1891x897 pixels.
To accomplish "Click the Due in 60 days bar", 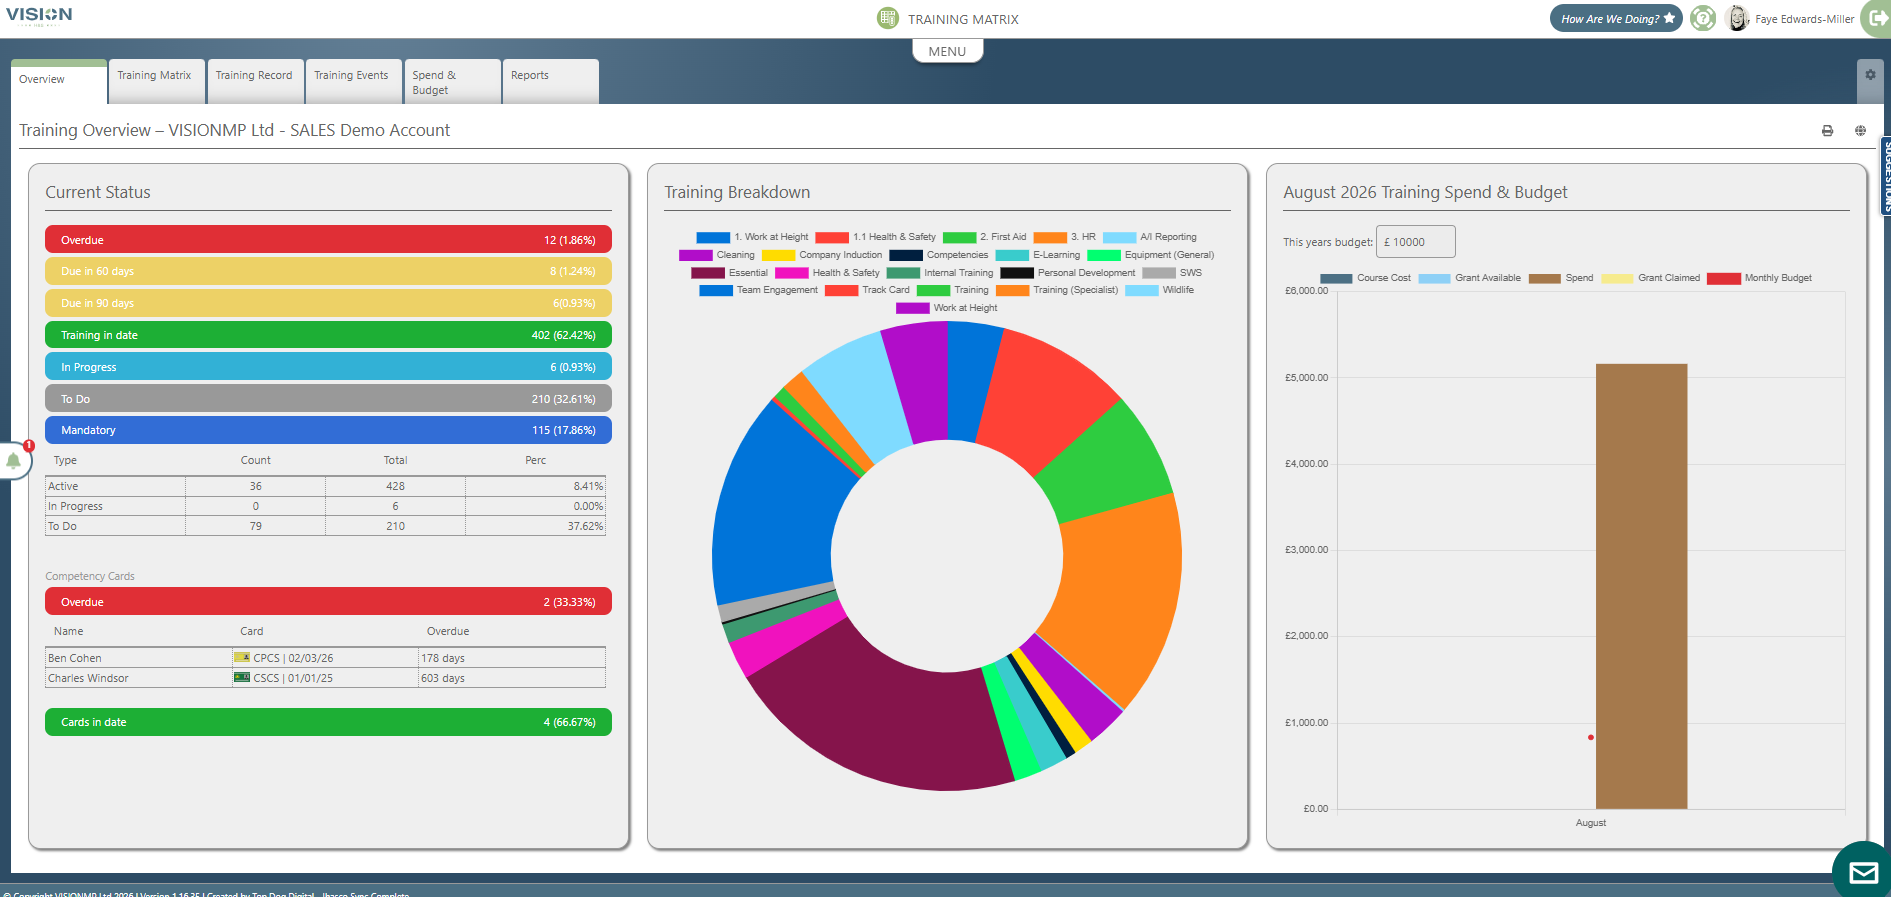I will point(328,271).
